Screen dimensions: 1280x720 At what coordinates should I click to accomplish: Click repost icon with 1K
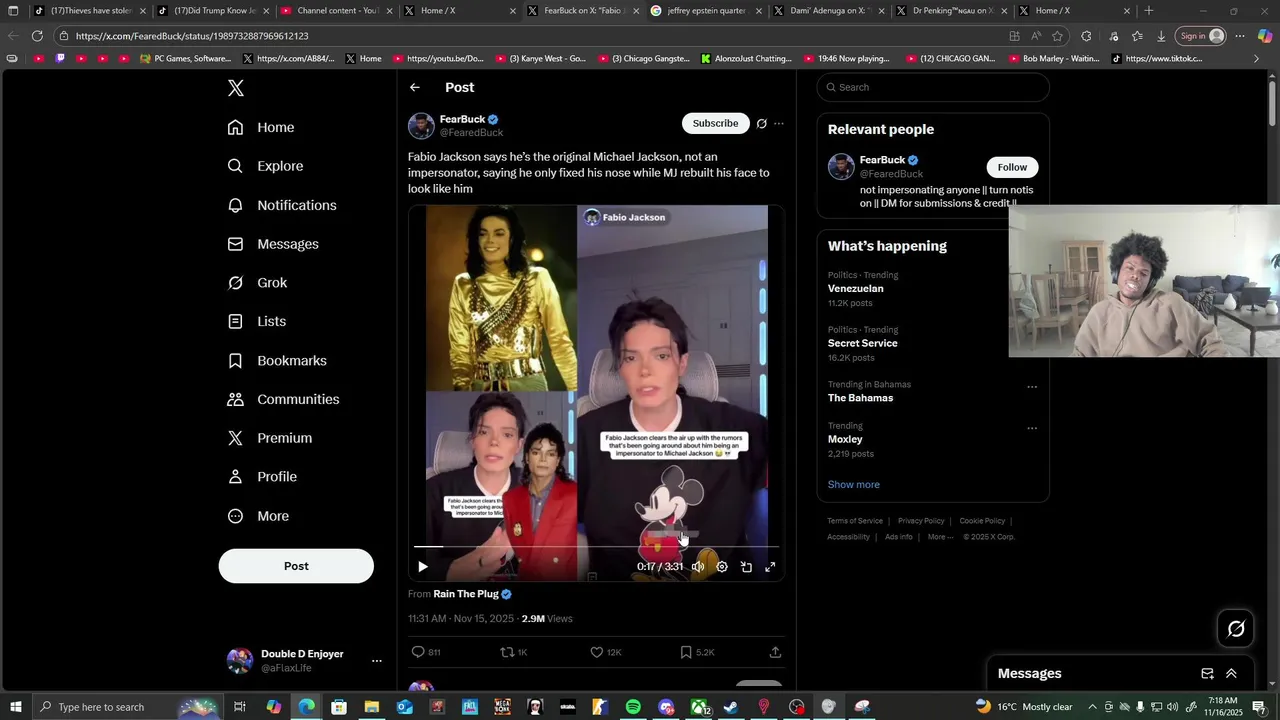pos(507,652)
